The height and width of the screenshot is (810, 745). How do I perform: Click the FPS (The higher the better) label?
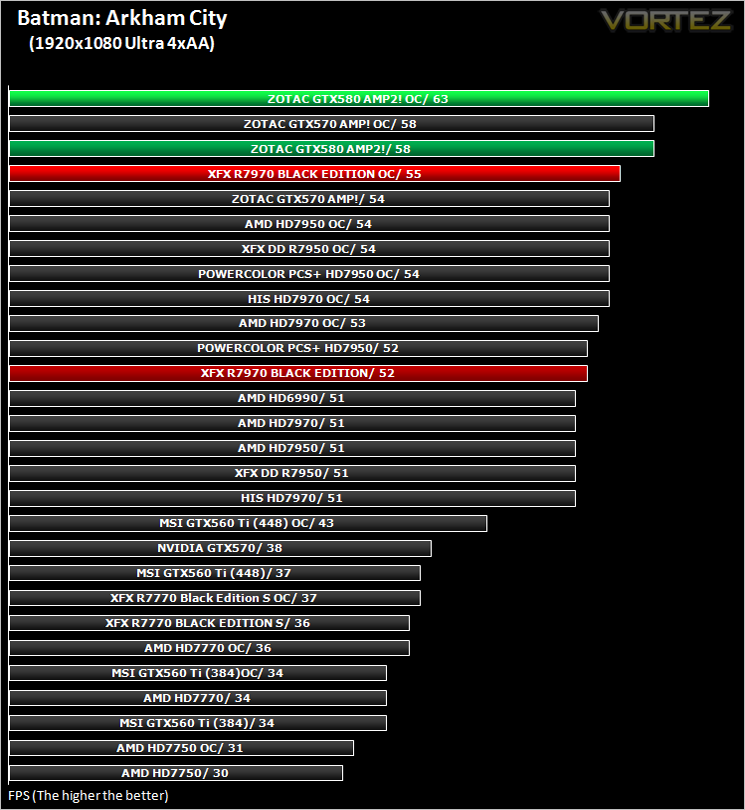(88, 796)
